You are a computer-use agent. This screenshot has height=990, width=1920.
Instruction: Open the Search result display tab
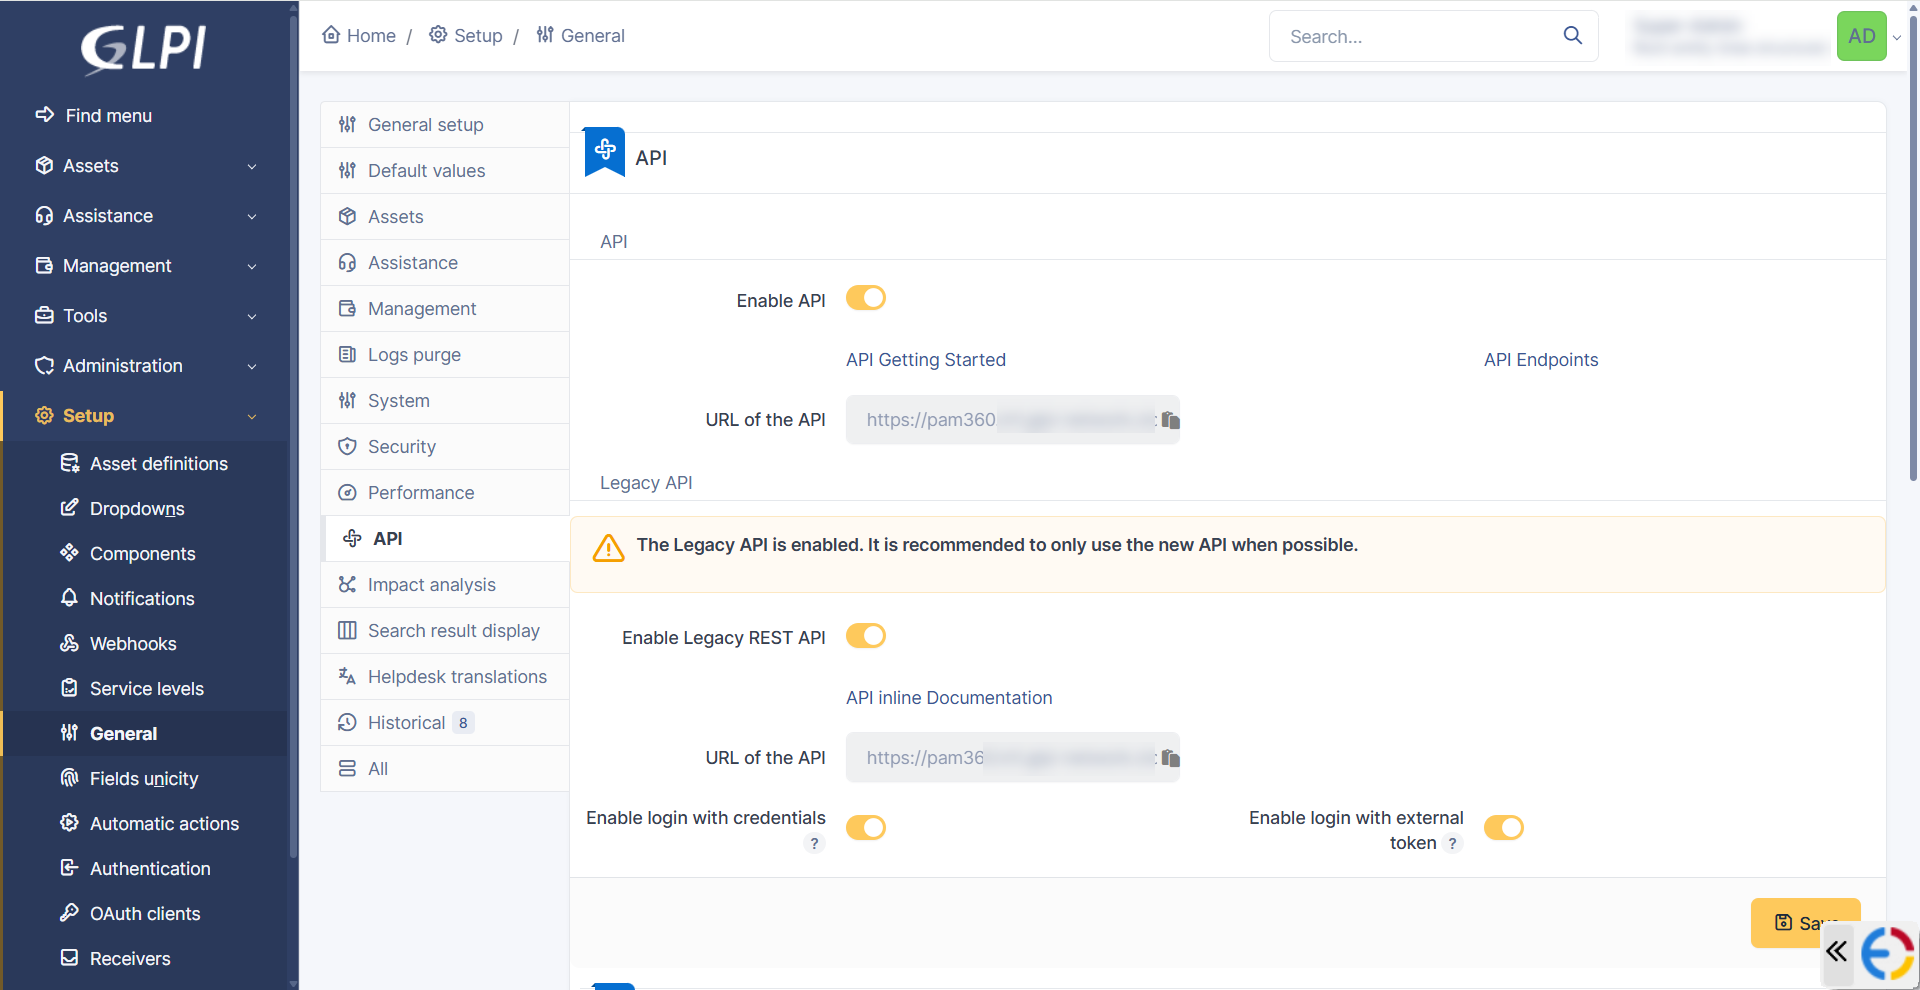445,631
